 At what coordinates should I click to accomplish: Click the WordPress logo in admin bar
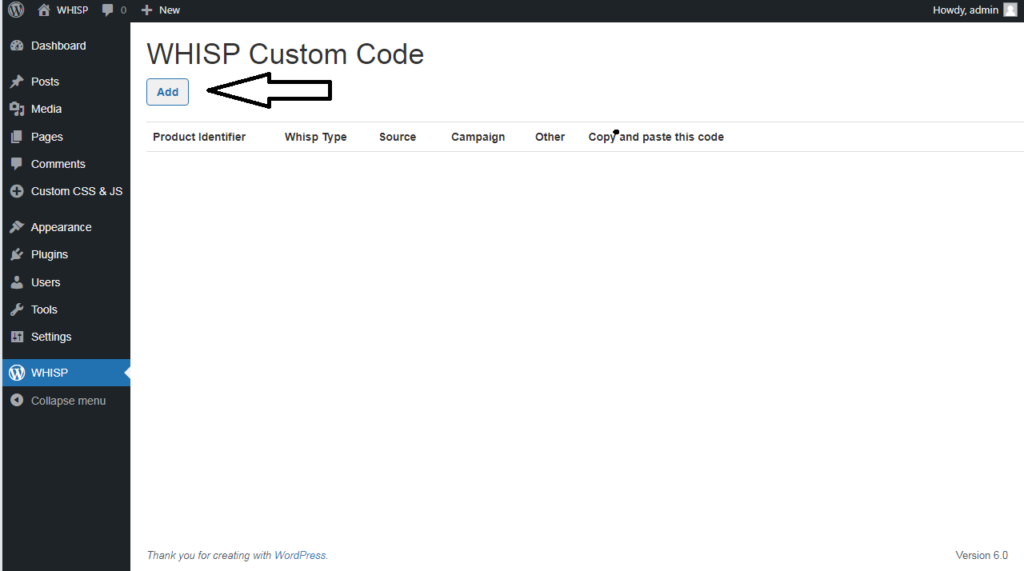click(16, 10)
